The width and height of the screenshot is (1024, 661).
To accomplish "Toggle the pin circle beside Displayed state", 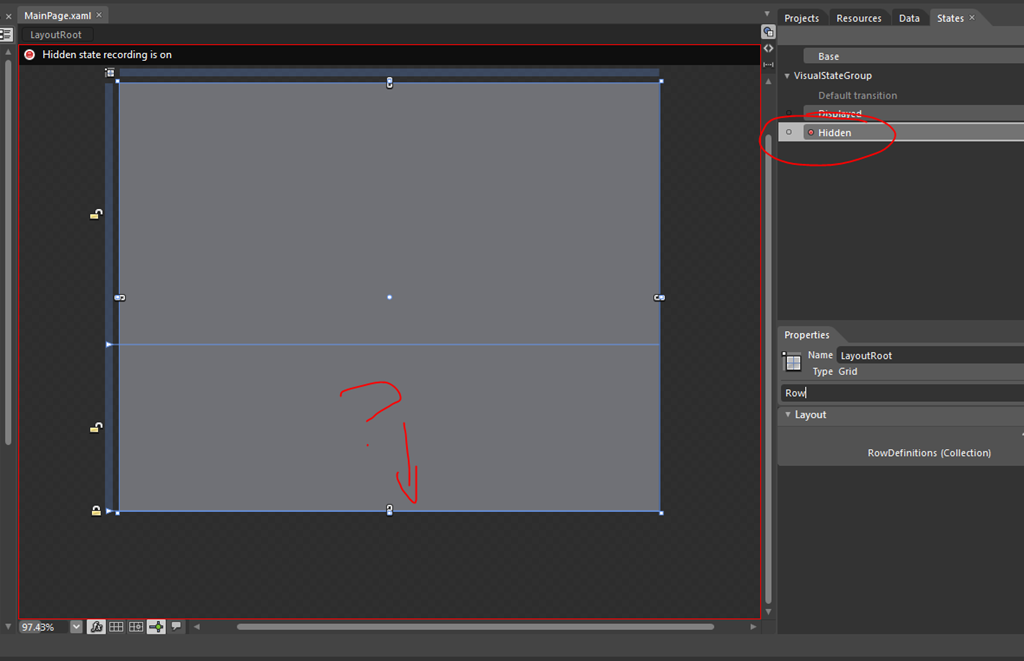I will click(x=789, y=113).
